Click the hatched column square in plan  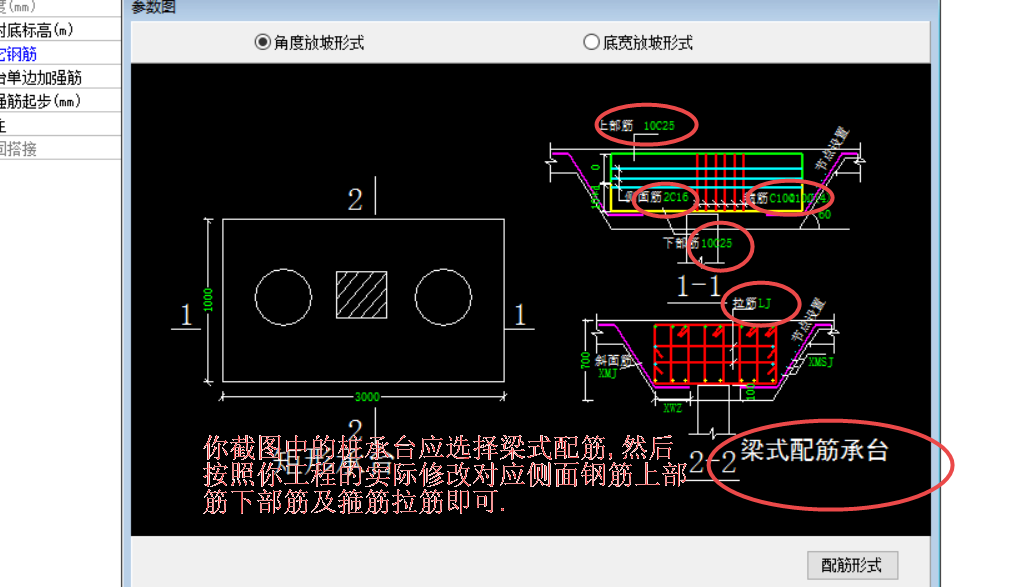(361, 295)
